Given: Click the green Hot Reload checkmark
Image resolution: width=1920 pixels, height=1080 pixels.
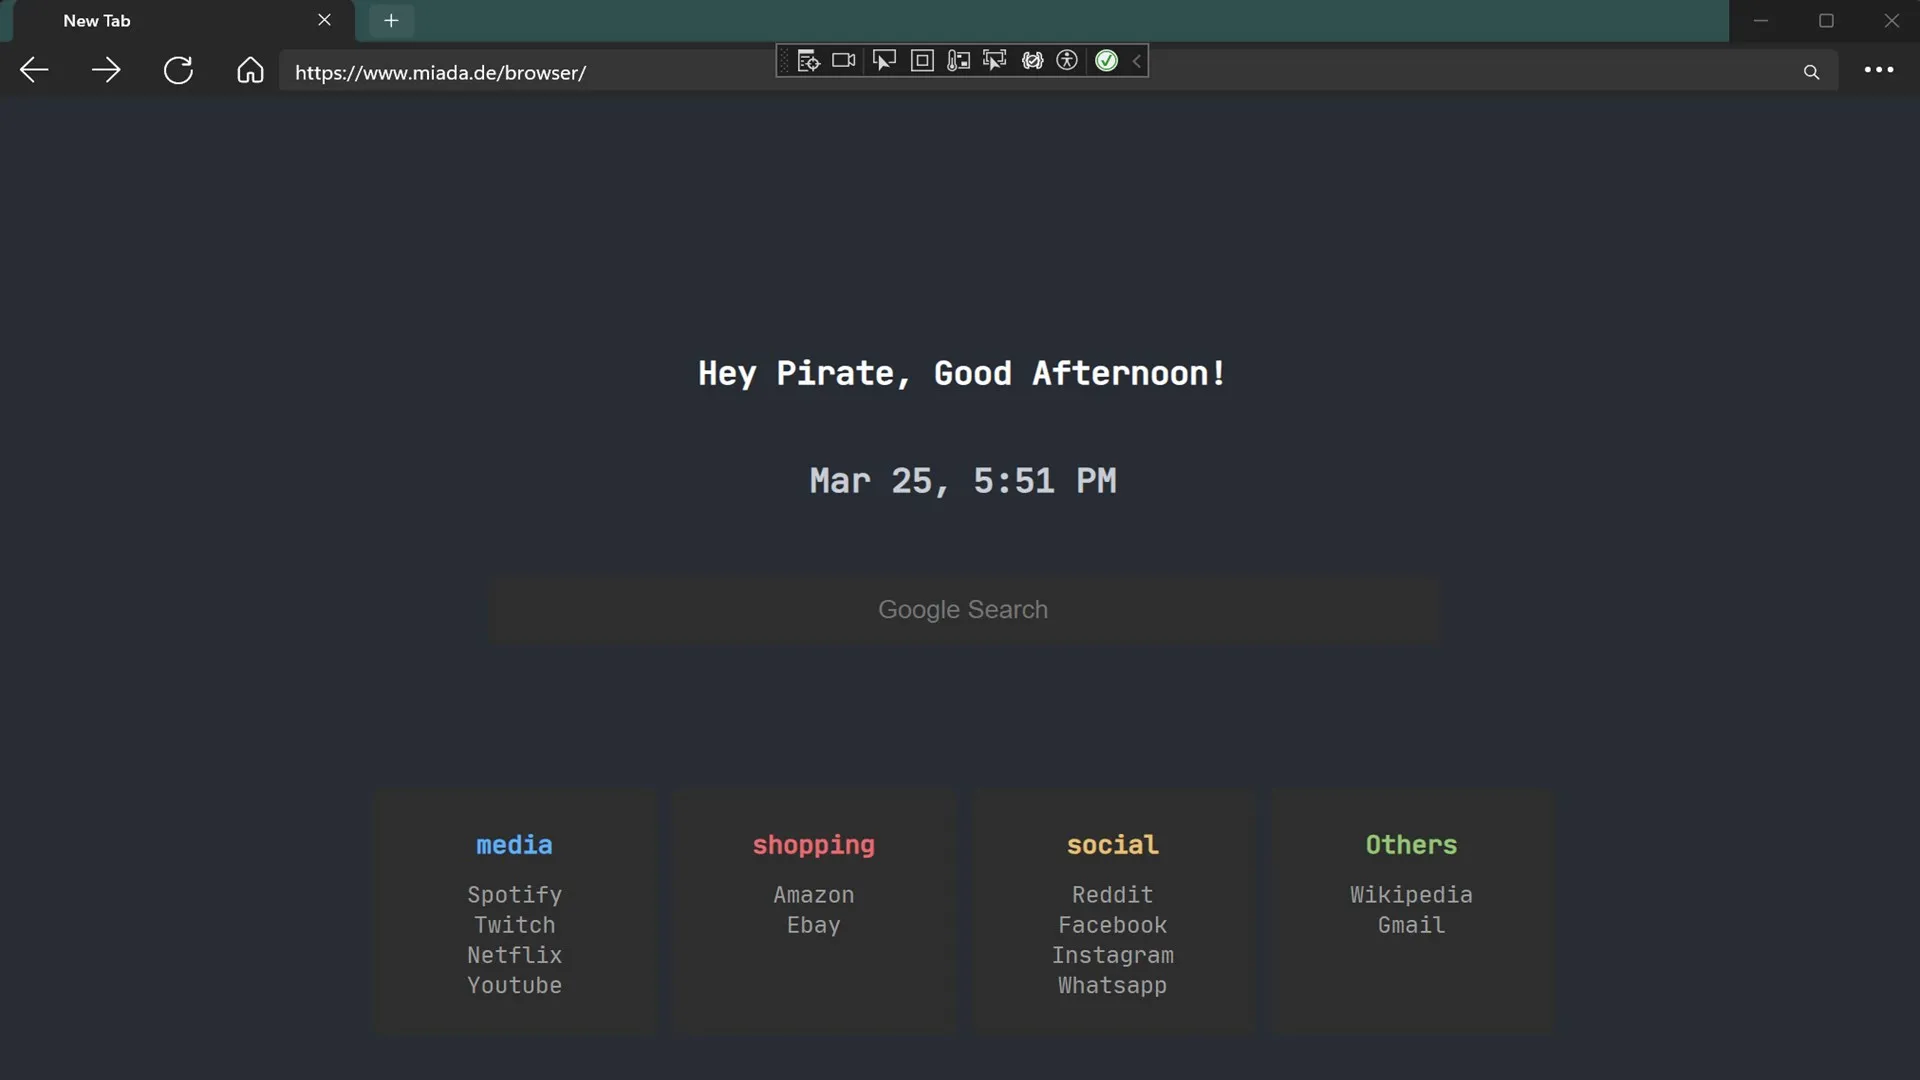Looking at the screenshot, I should point(1106,61).
